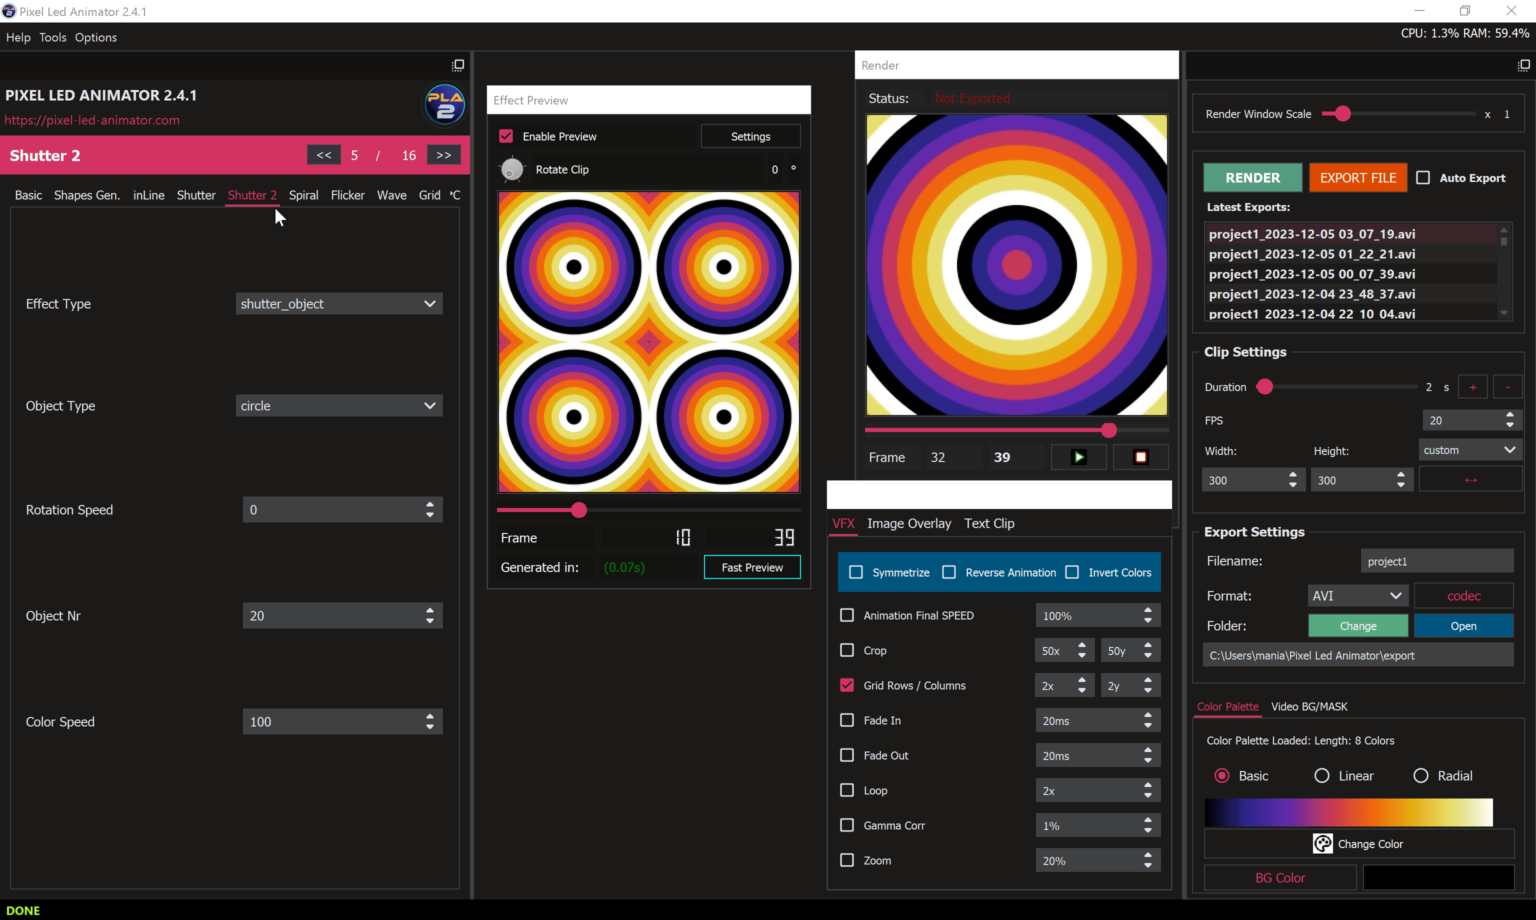The width and height of the screenshot is (1536, 920).
Task: Open the Tools menu
Action: (x=52, y=37)
